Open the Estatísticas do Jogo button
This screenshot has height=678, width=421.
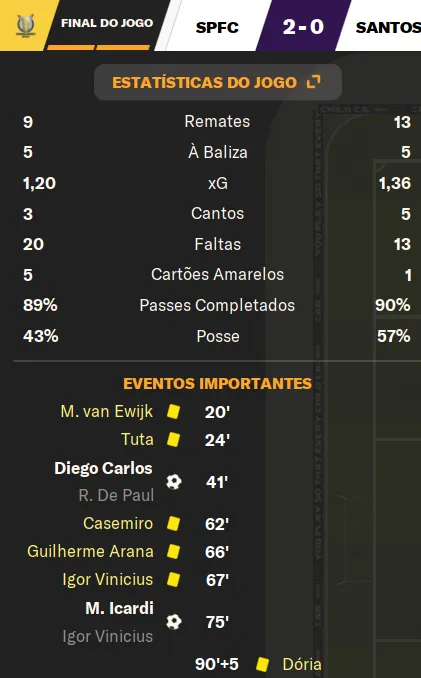(217, 82)
